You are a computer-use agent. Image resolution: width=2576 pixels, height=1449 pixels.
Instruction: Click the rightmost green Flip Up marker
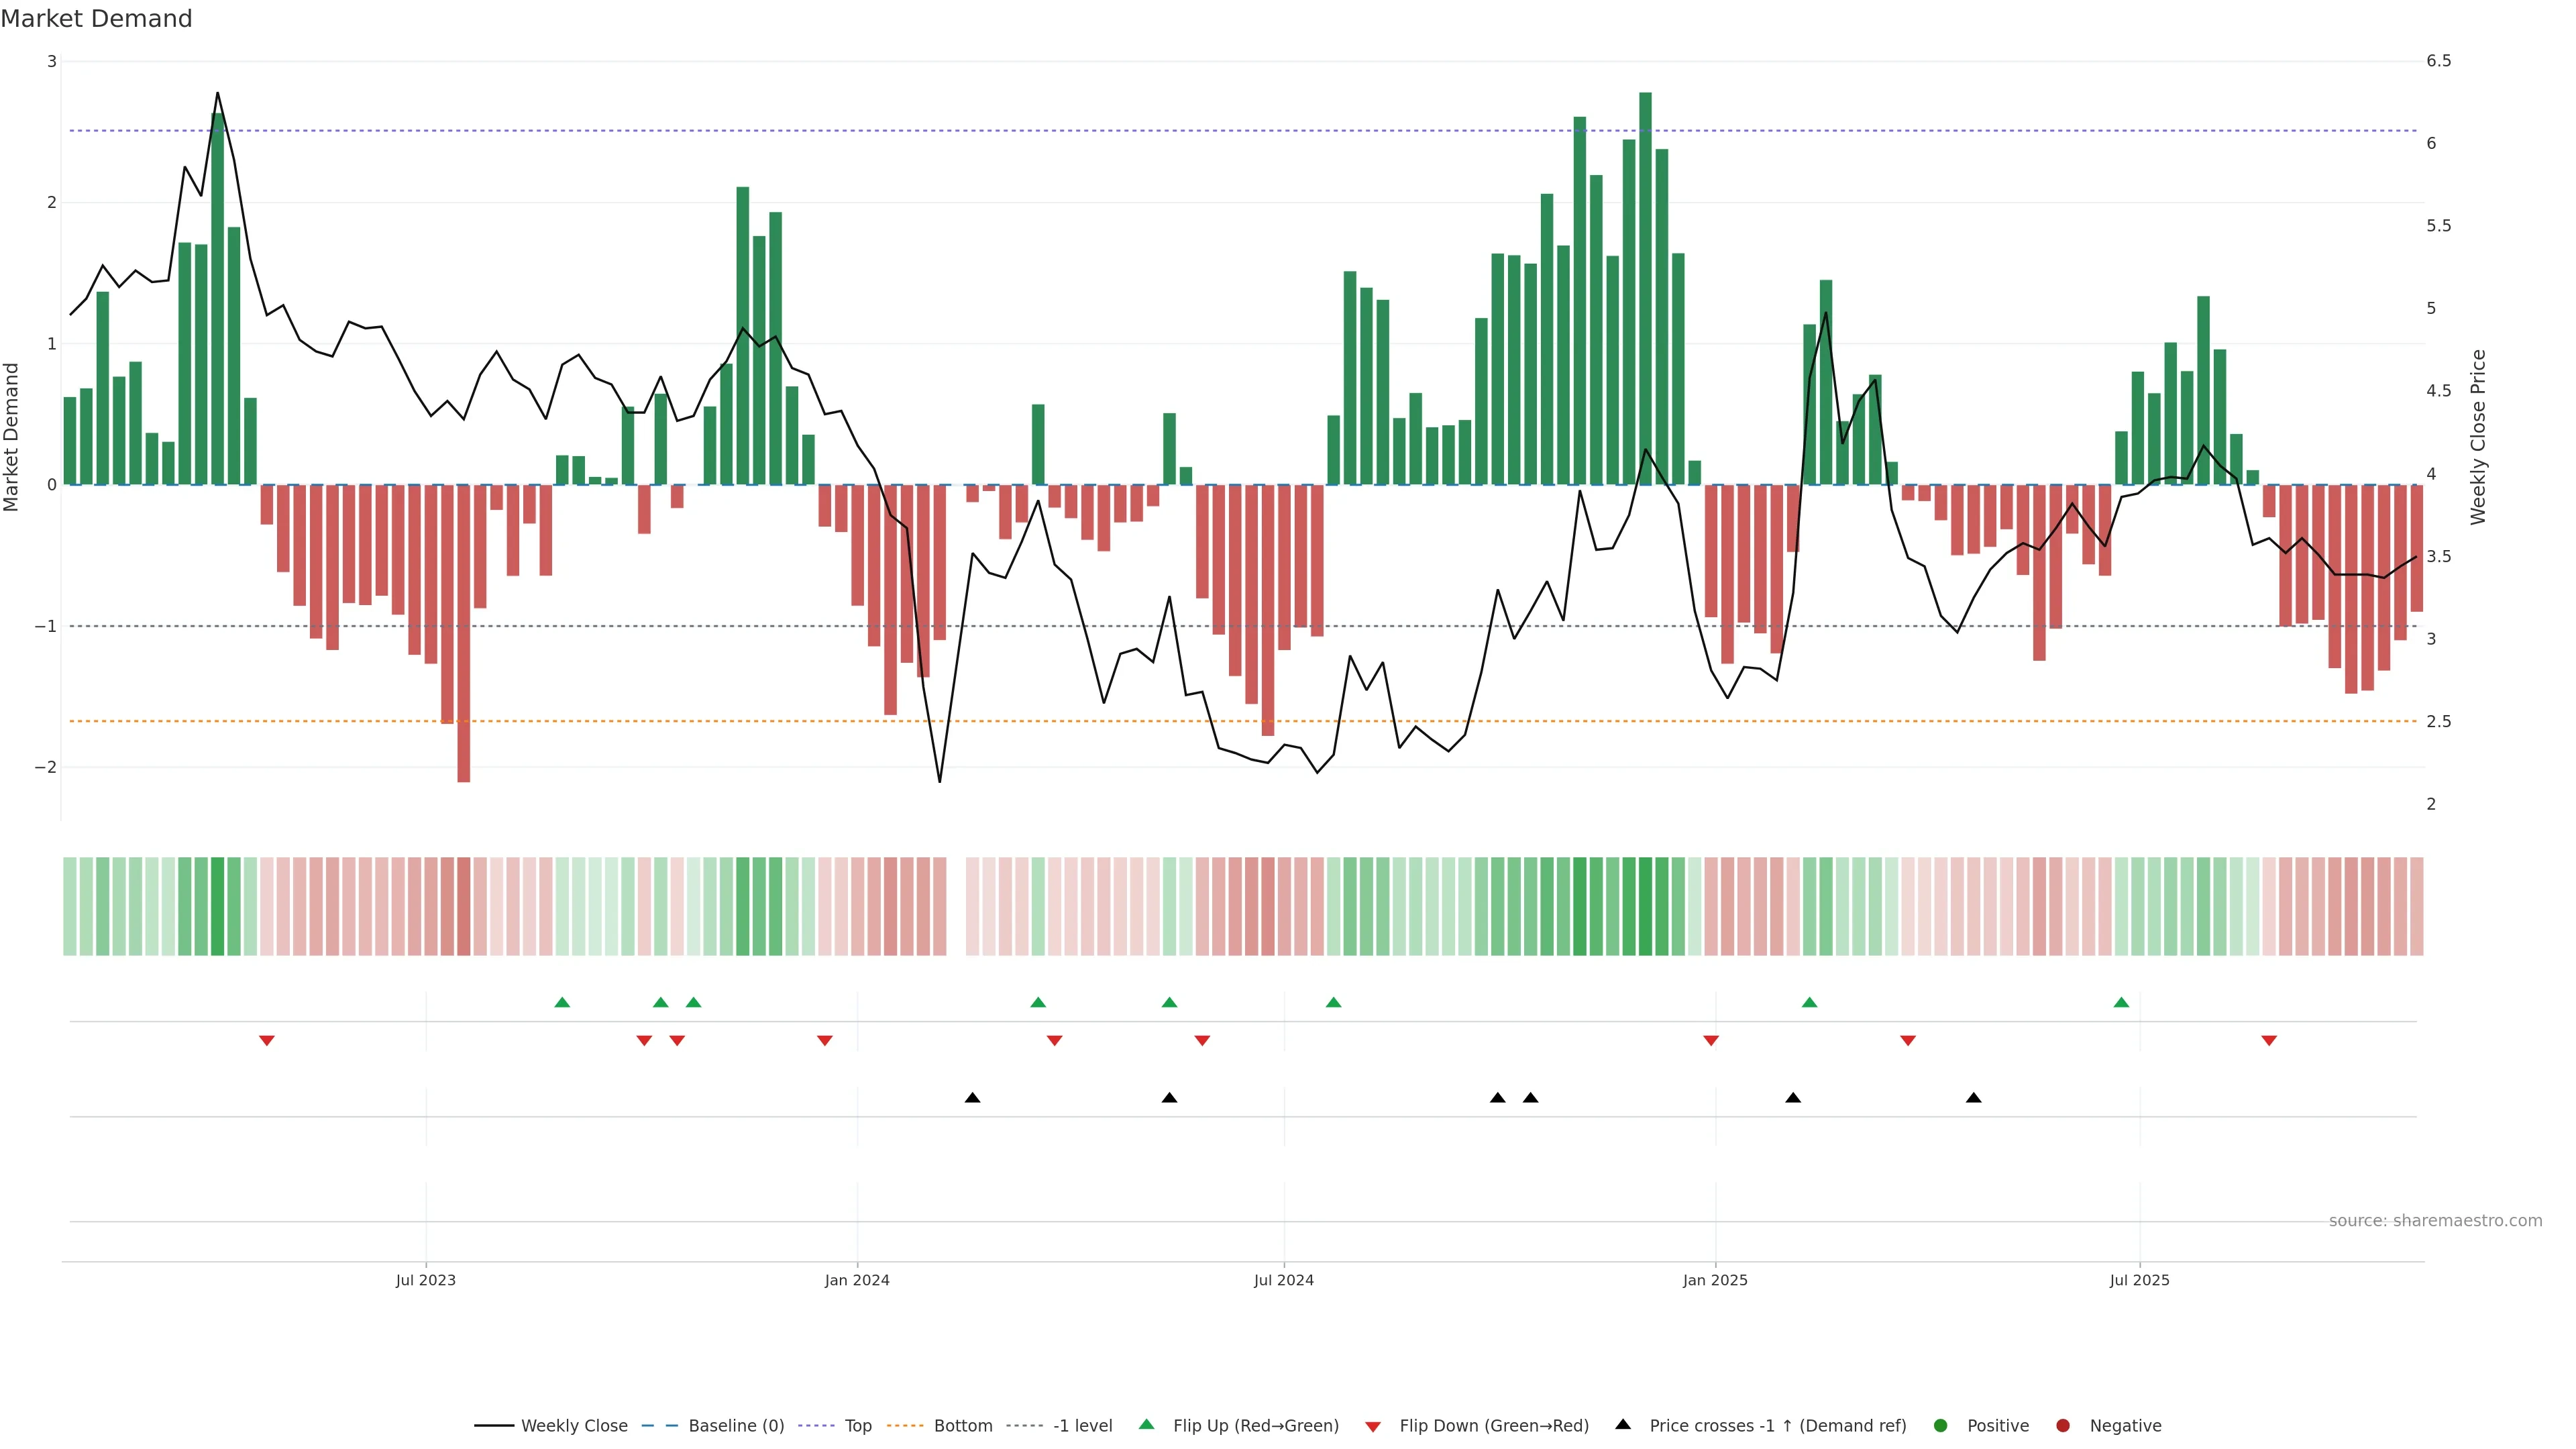click(x=2121, y=1002)
